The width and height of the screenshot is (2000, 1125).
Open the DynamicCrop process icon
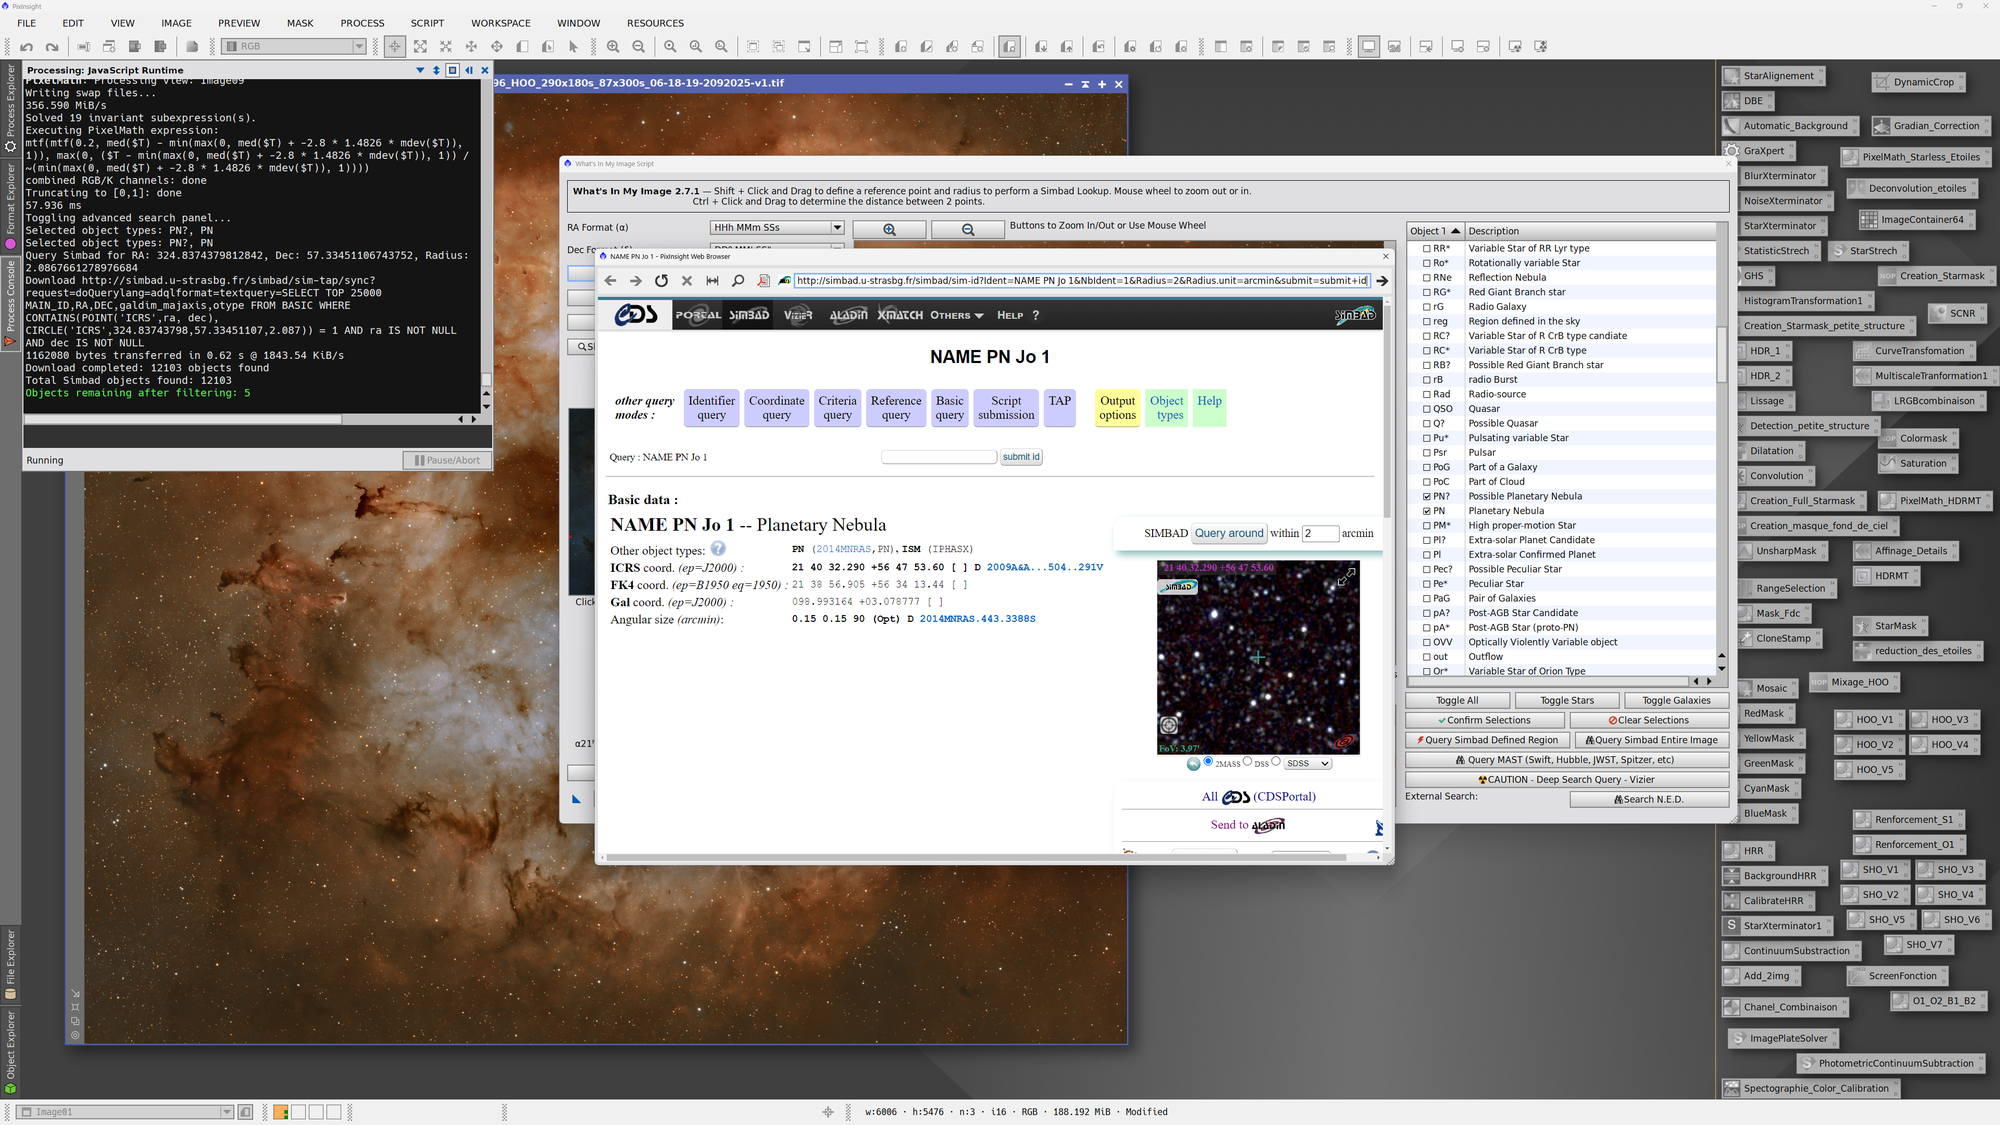[x=1918, y=82]
